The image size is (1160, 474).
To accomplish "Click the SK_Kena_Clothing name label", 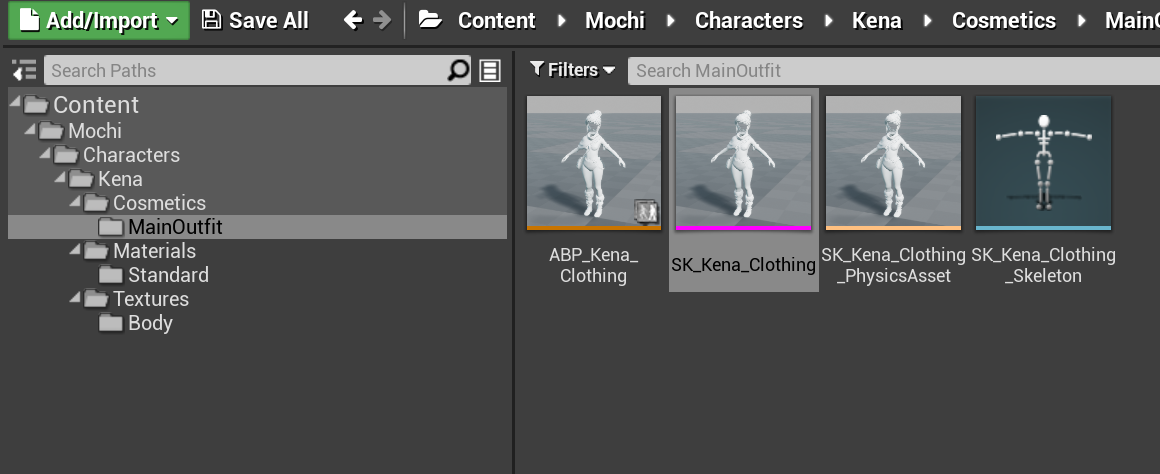I will tap(743, 265).
